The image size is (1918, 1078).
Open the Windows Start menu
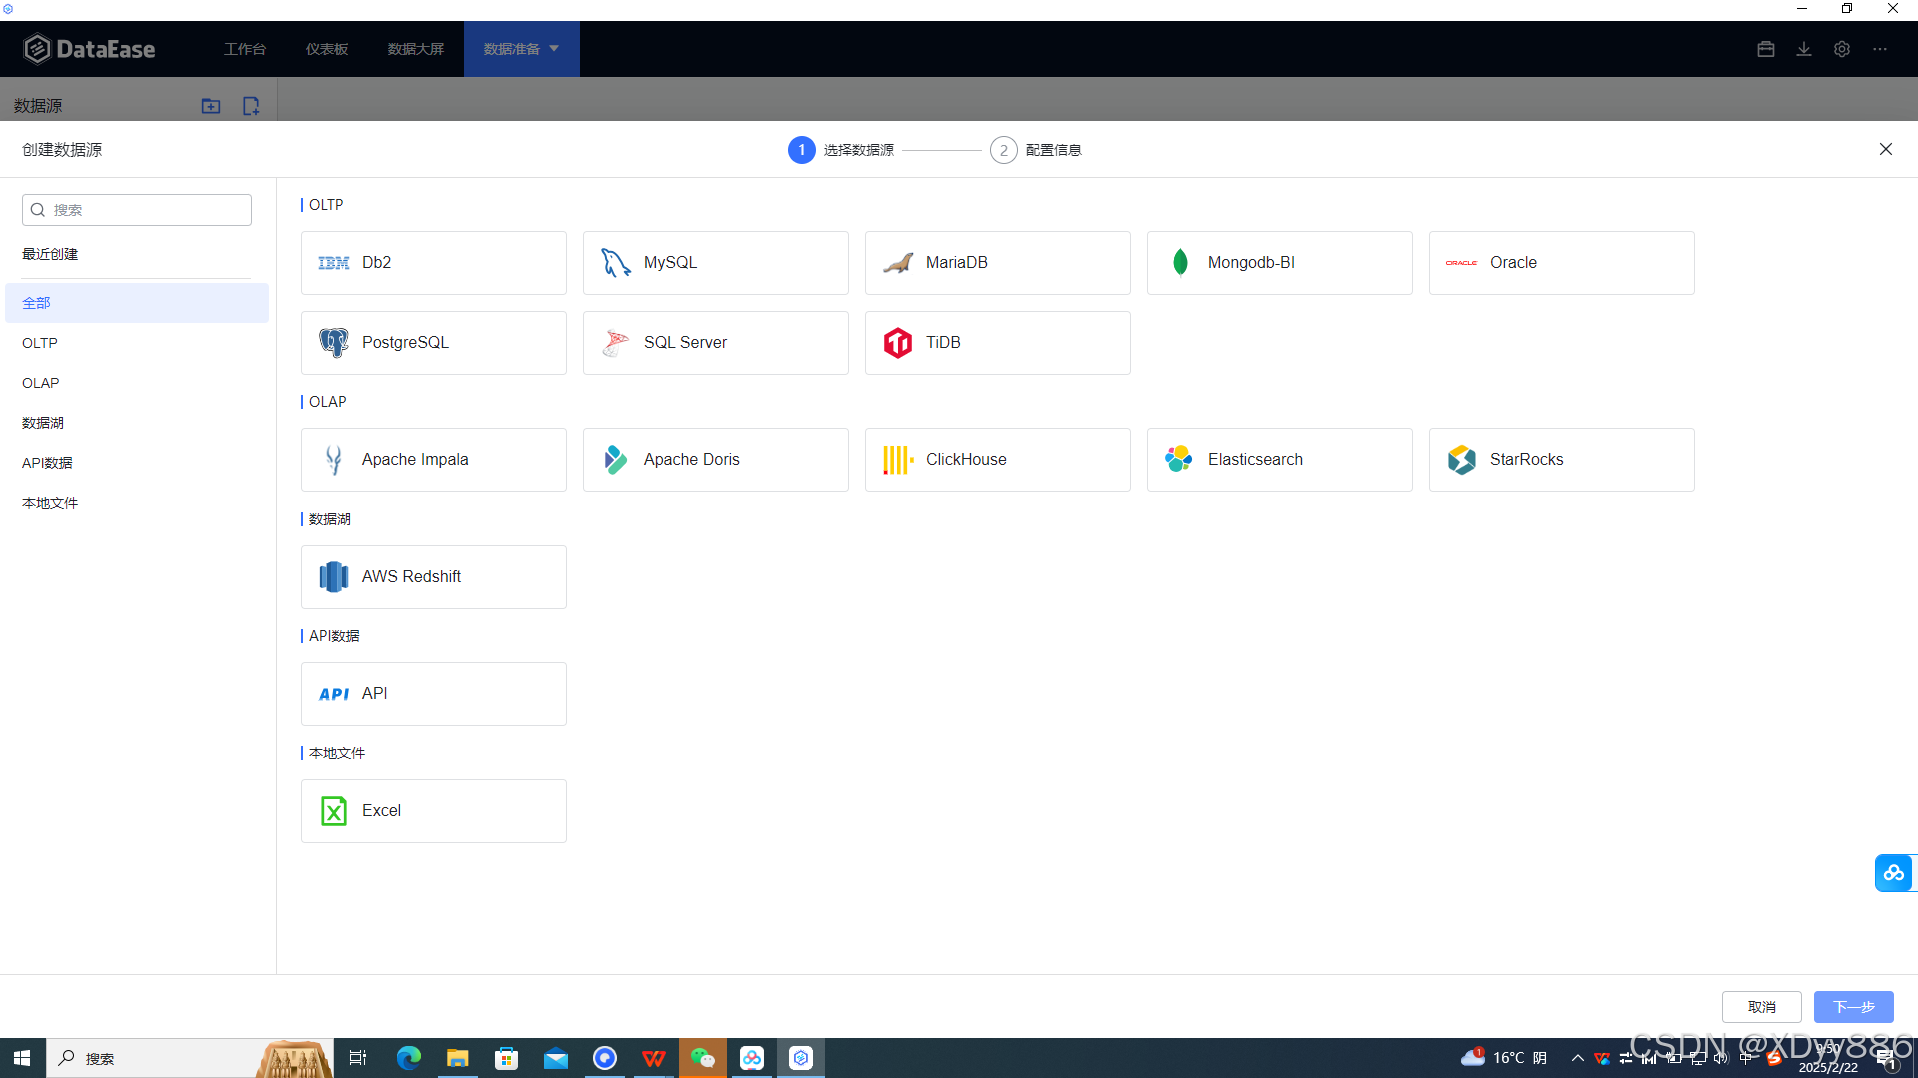[x=22, y=1058]
